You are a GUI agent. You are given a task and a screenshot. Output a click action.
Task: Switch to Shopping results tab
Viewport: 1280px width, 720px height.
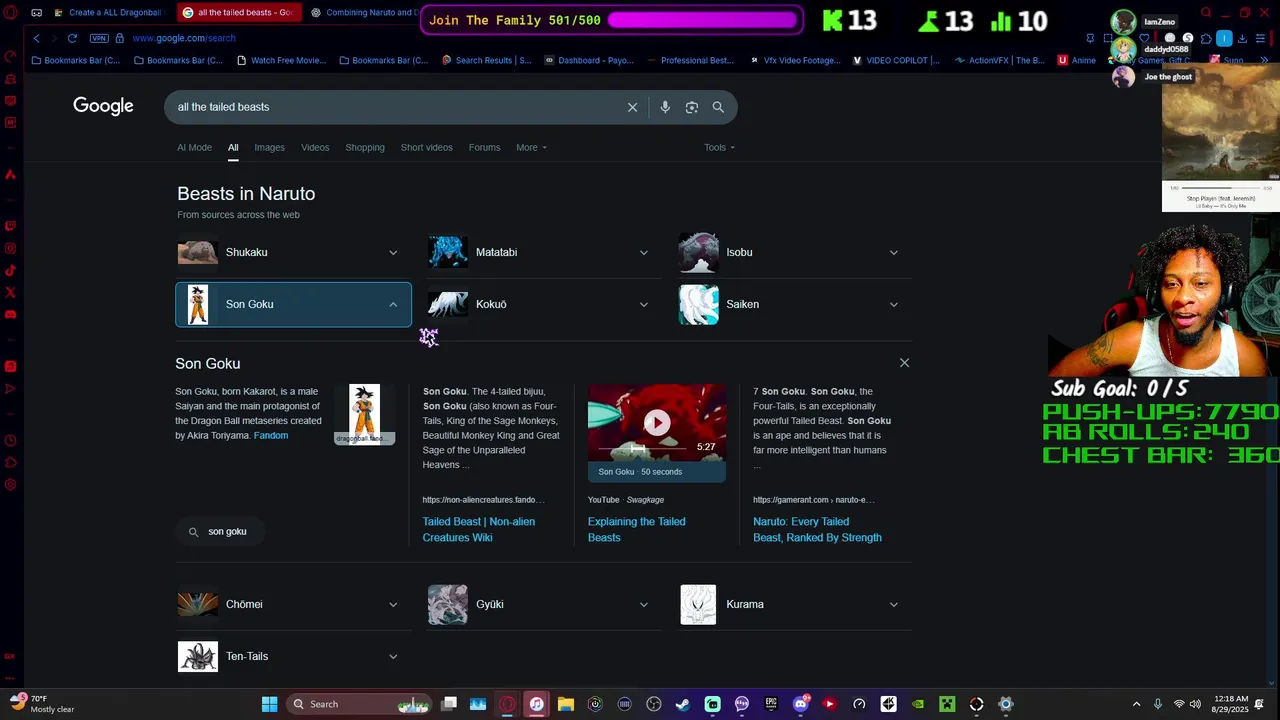pyautogui.click(x=365, y=147)
